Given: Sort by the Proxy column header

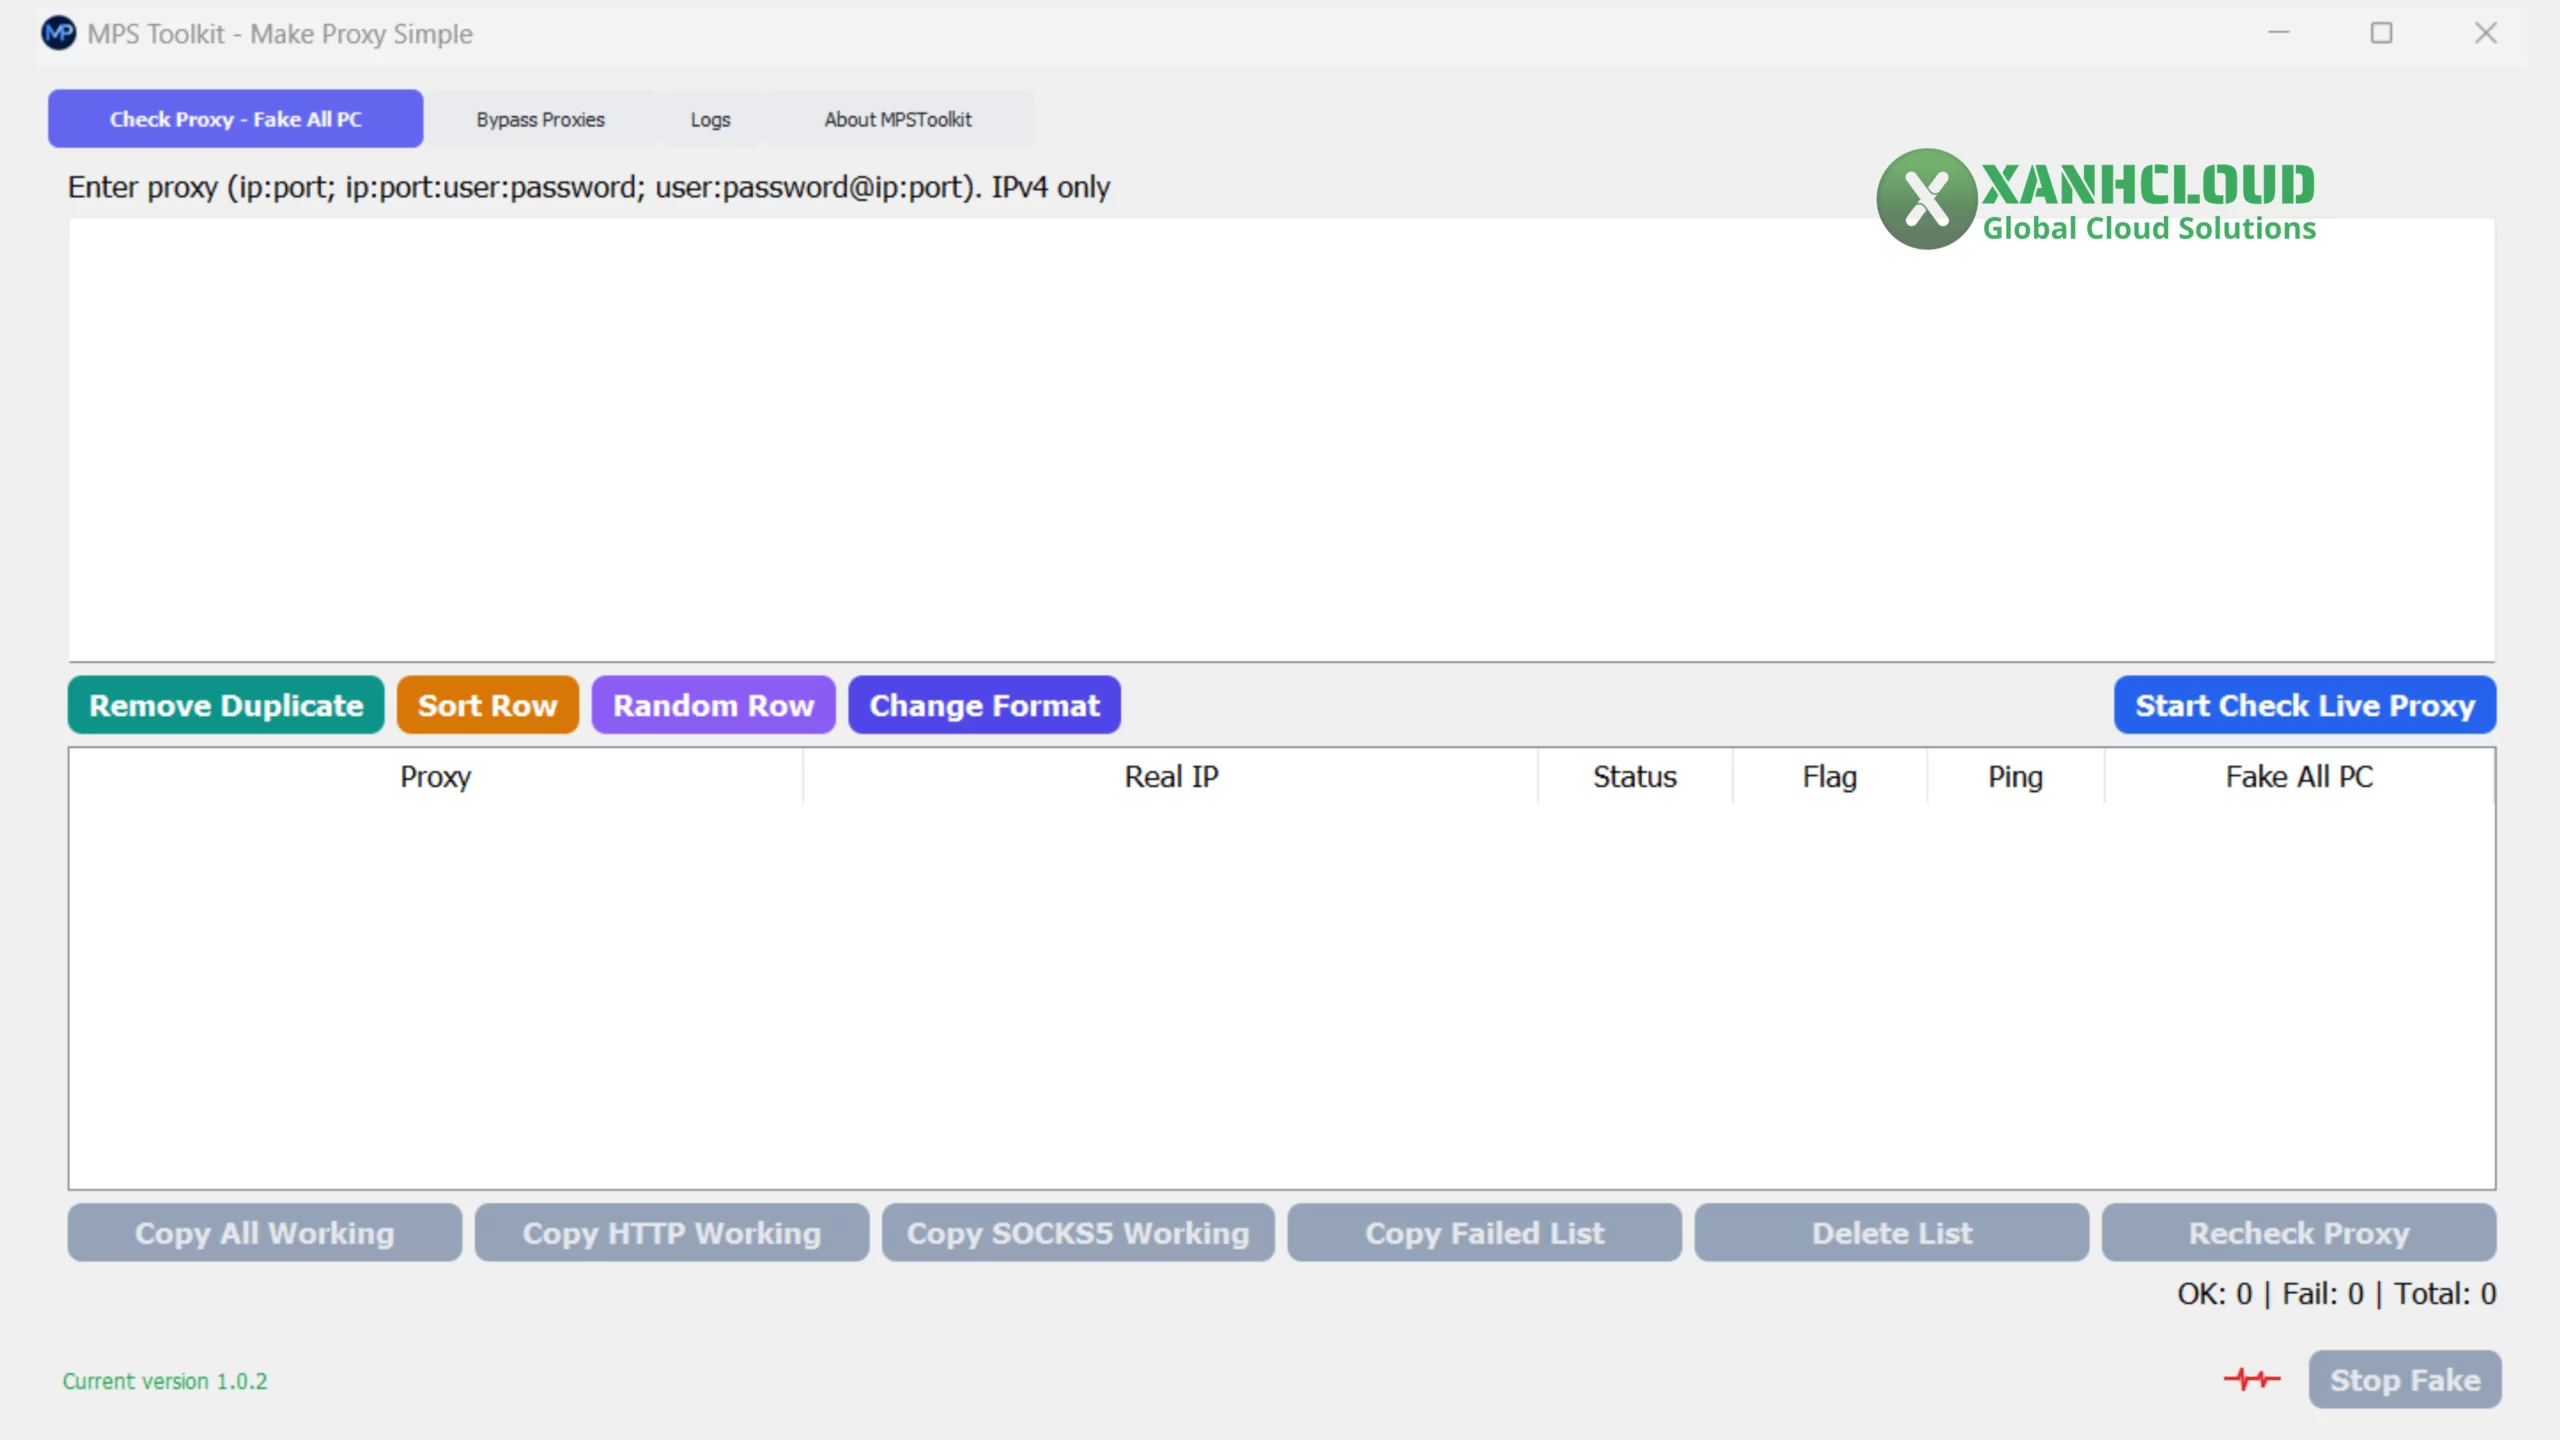Looking at the screenshot, I should coord(435,777).
